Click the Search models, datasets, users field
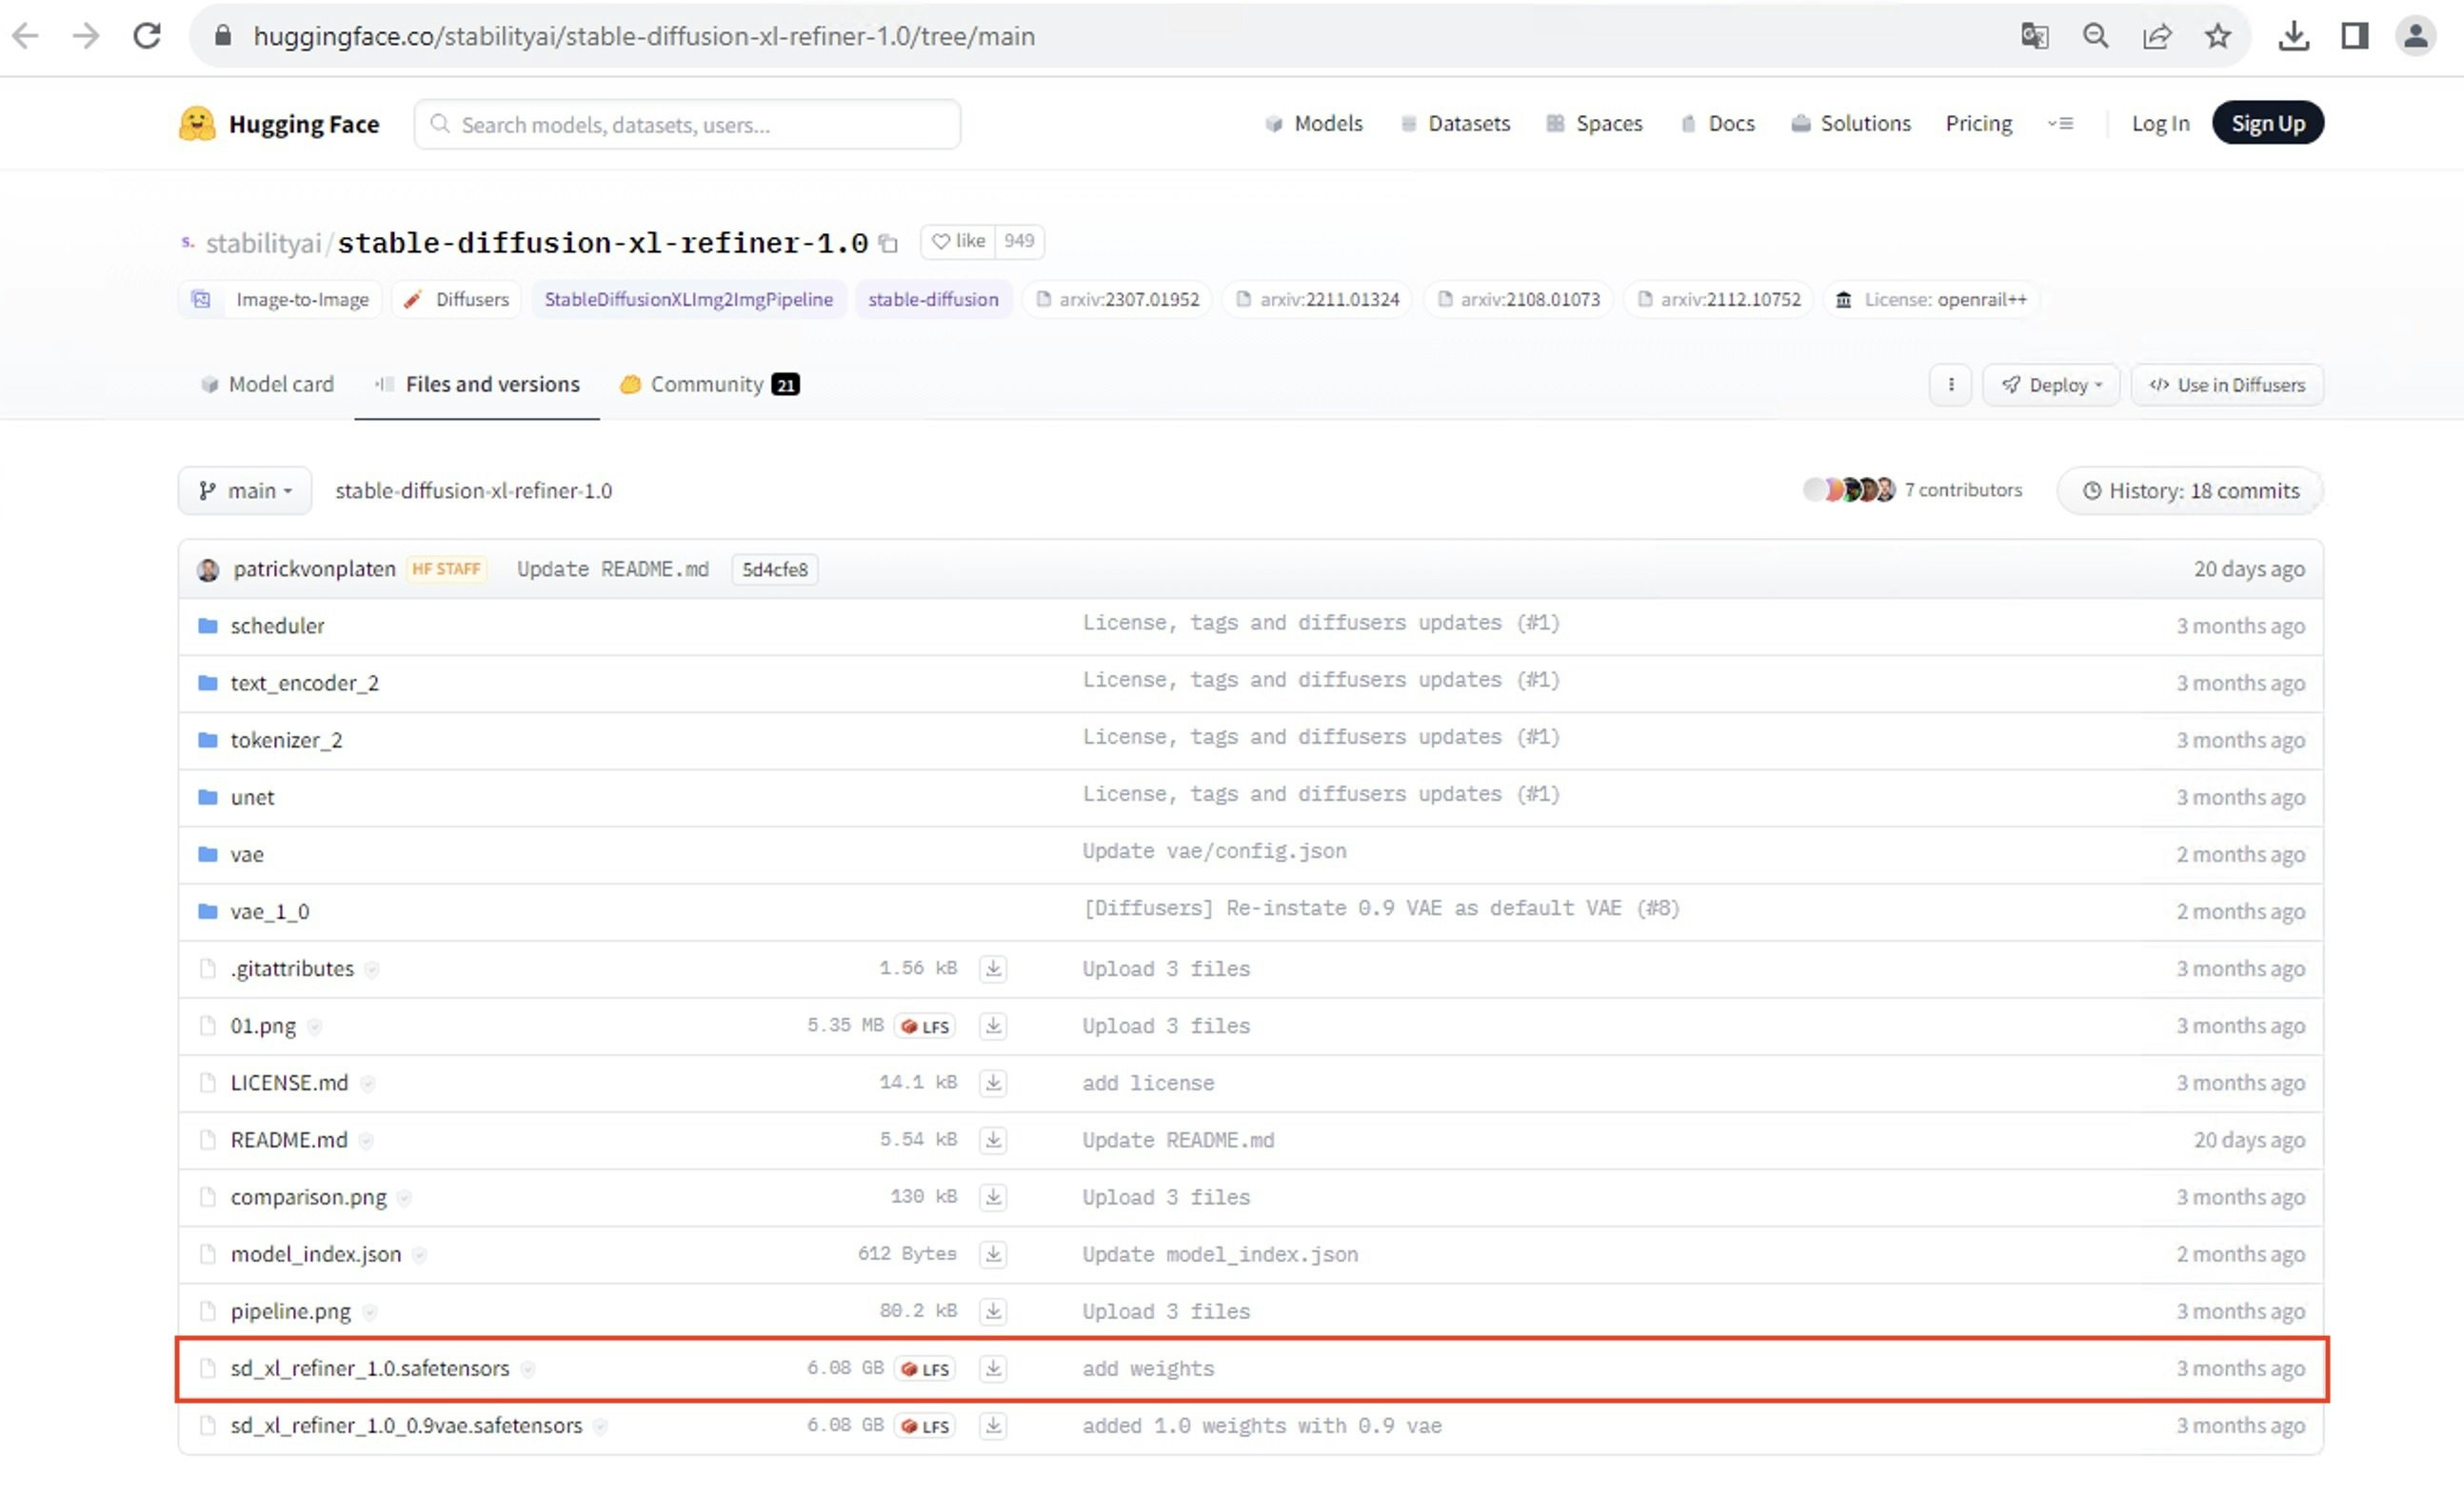Viewport: 2464px width, 1497px height. click(688, 125)
